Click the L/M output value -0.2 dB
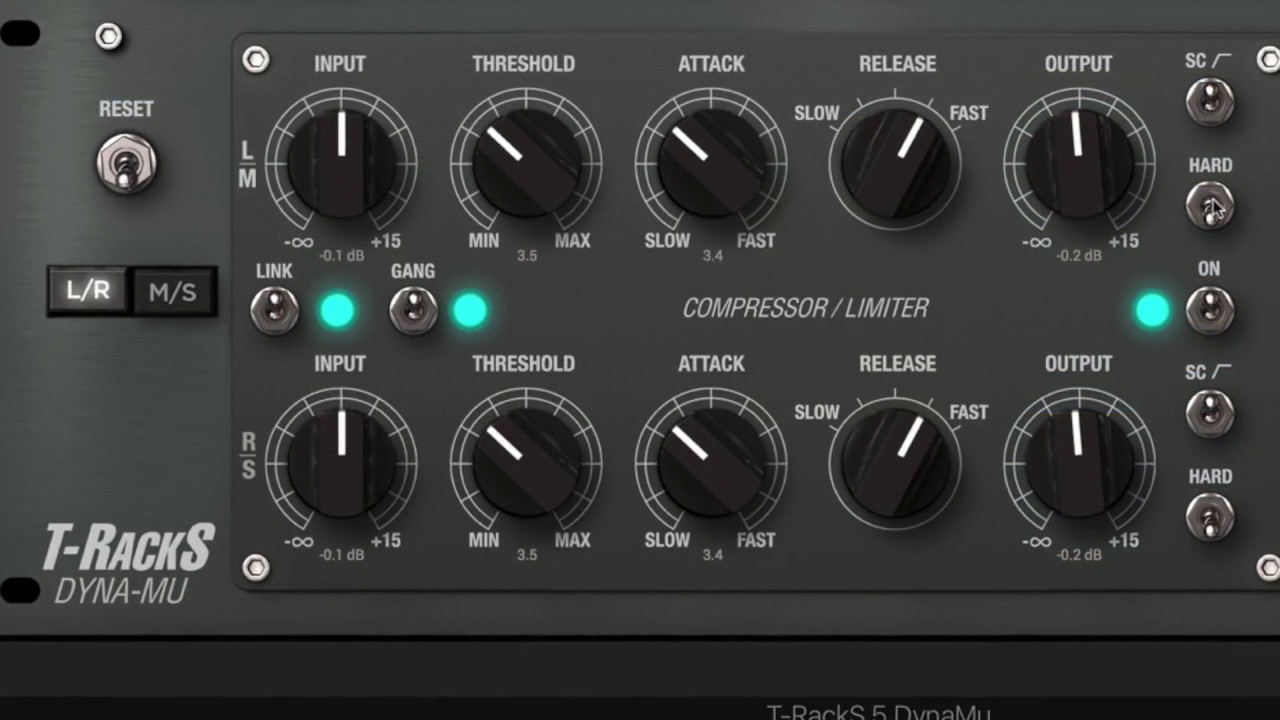The height and width of the screenshot is (720, 1280). (x=1079, y=256)
